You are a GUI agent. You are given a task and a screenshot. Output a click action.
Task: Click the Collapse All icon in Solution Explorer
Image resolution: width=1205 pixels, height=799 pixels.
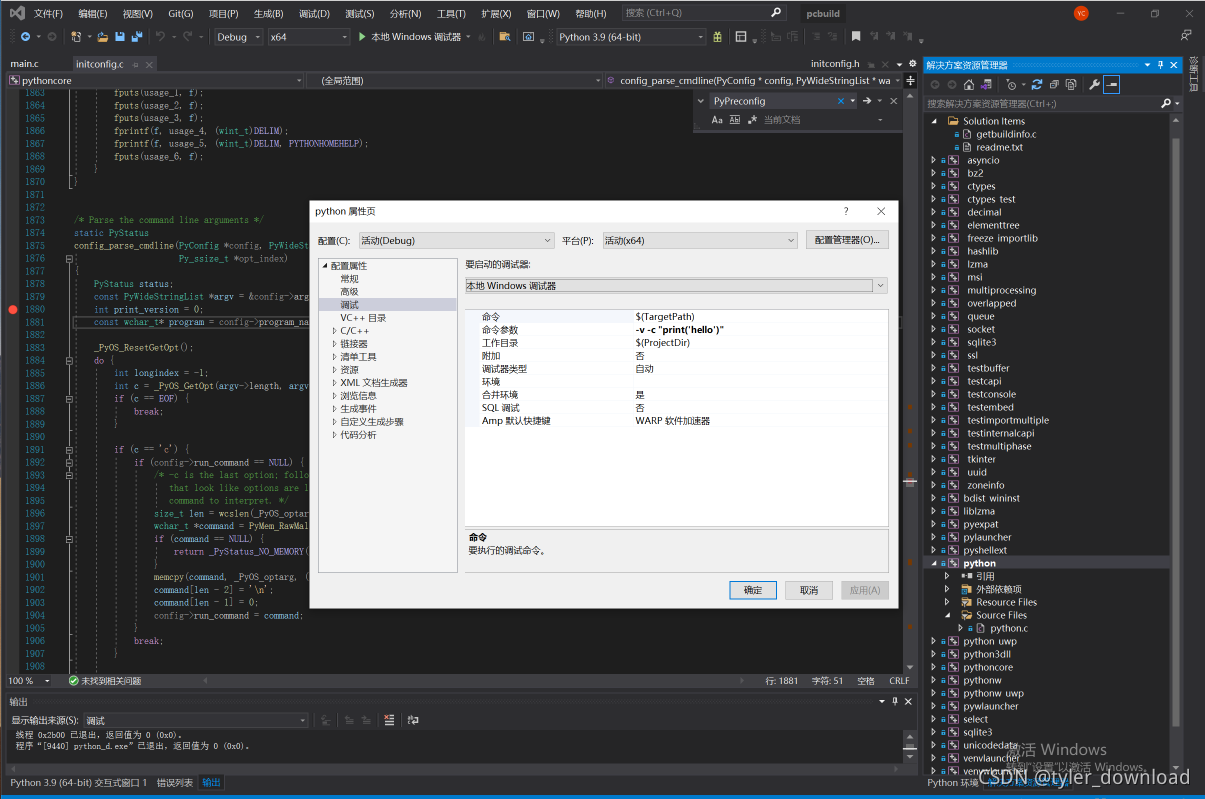coord(1052,84)
